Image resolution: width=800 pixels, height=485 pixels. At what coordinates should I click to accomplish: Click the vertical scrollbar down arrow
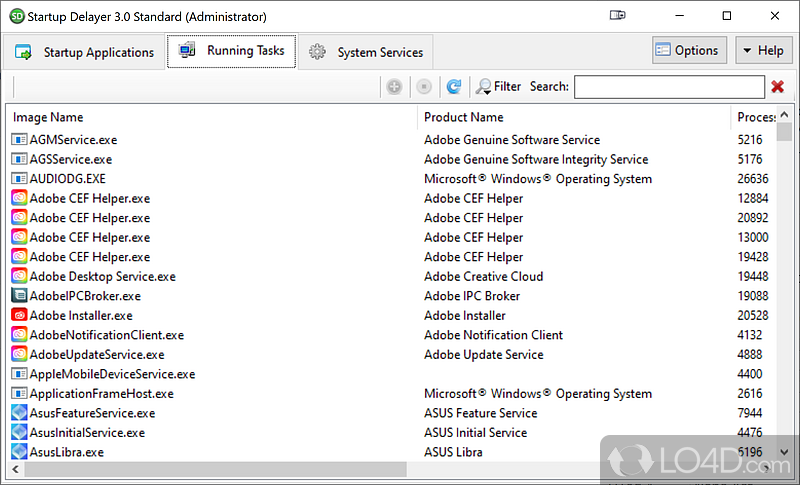click(x=785, y=452)
